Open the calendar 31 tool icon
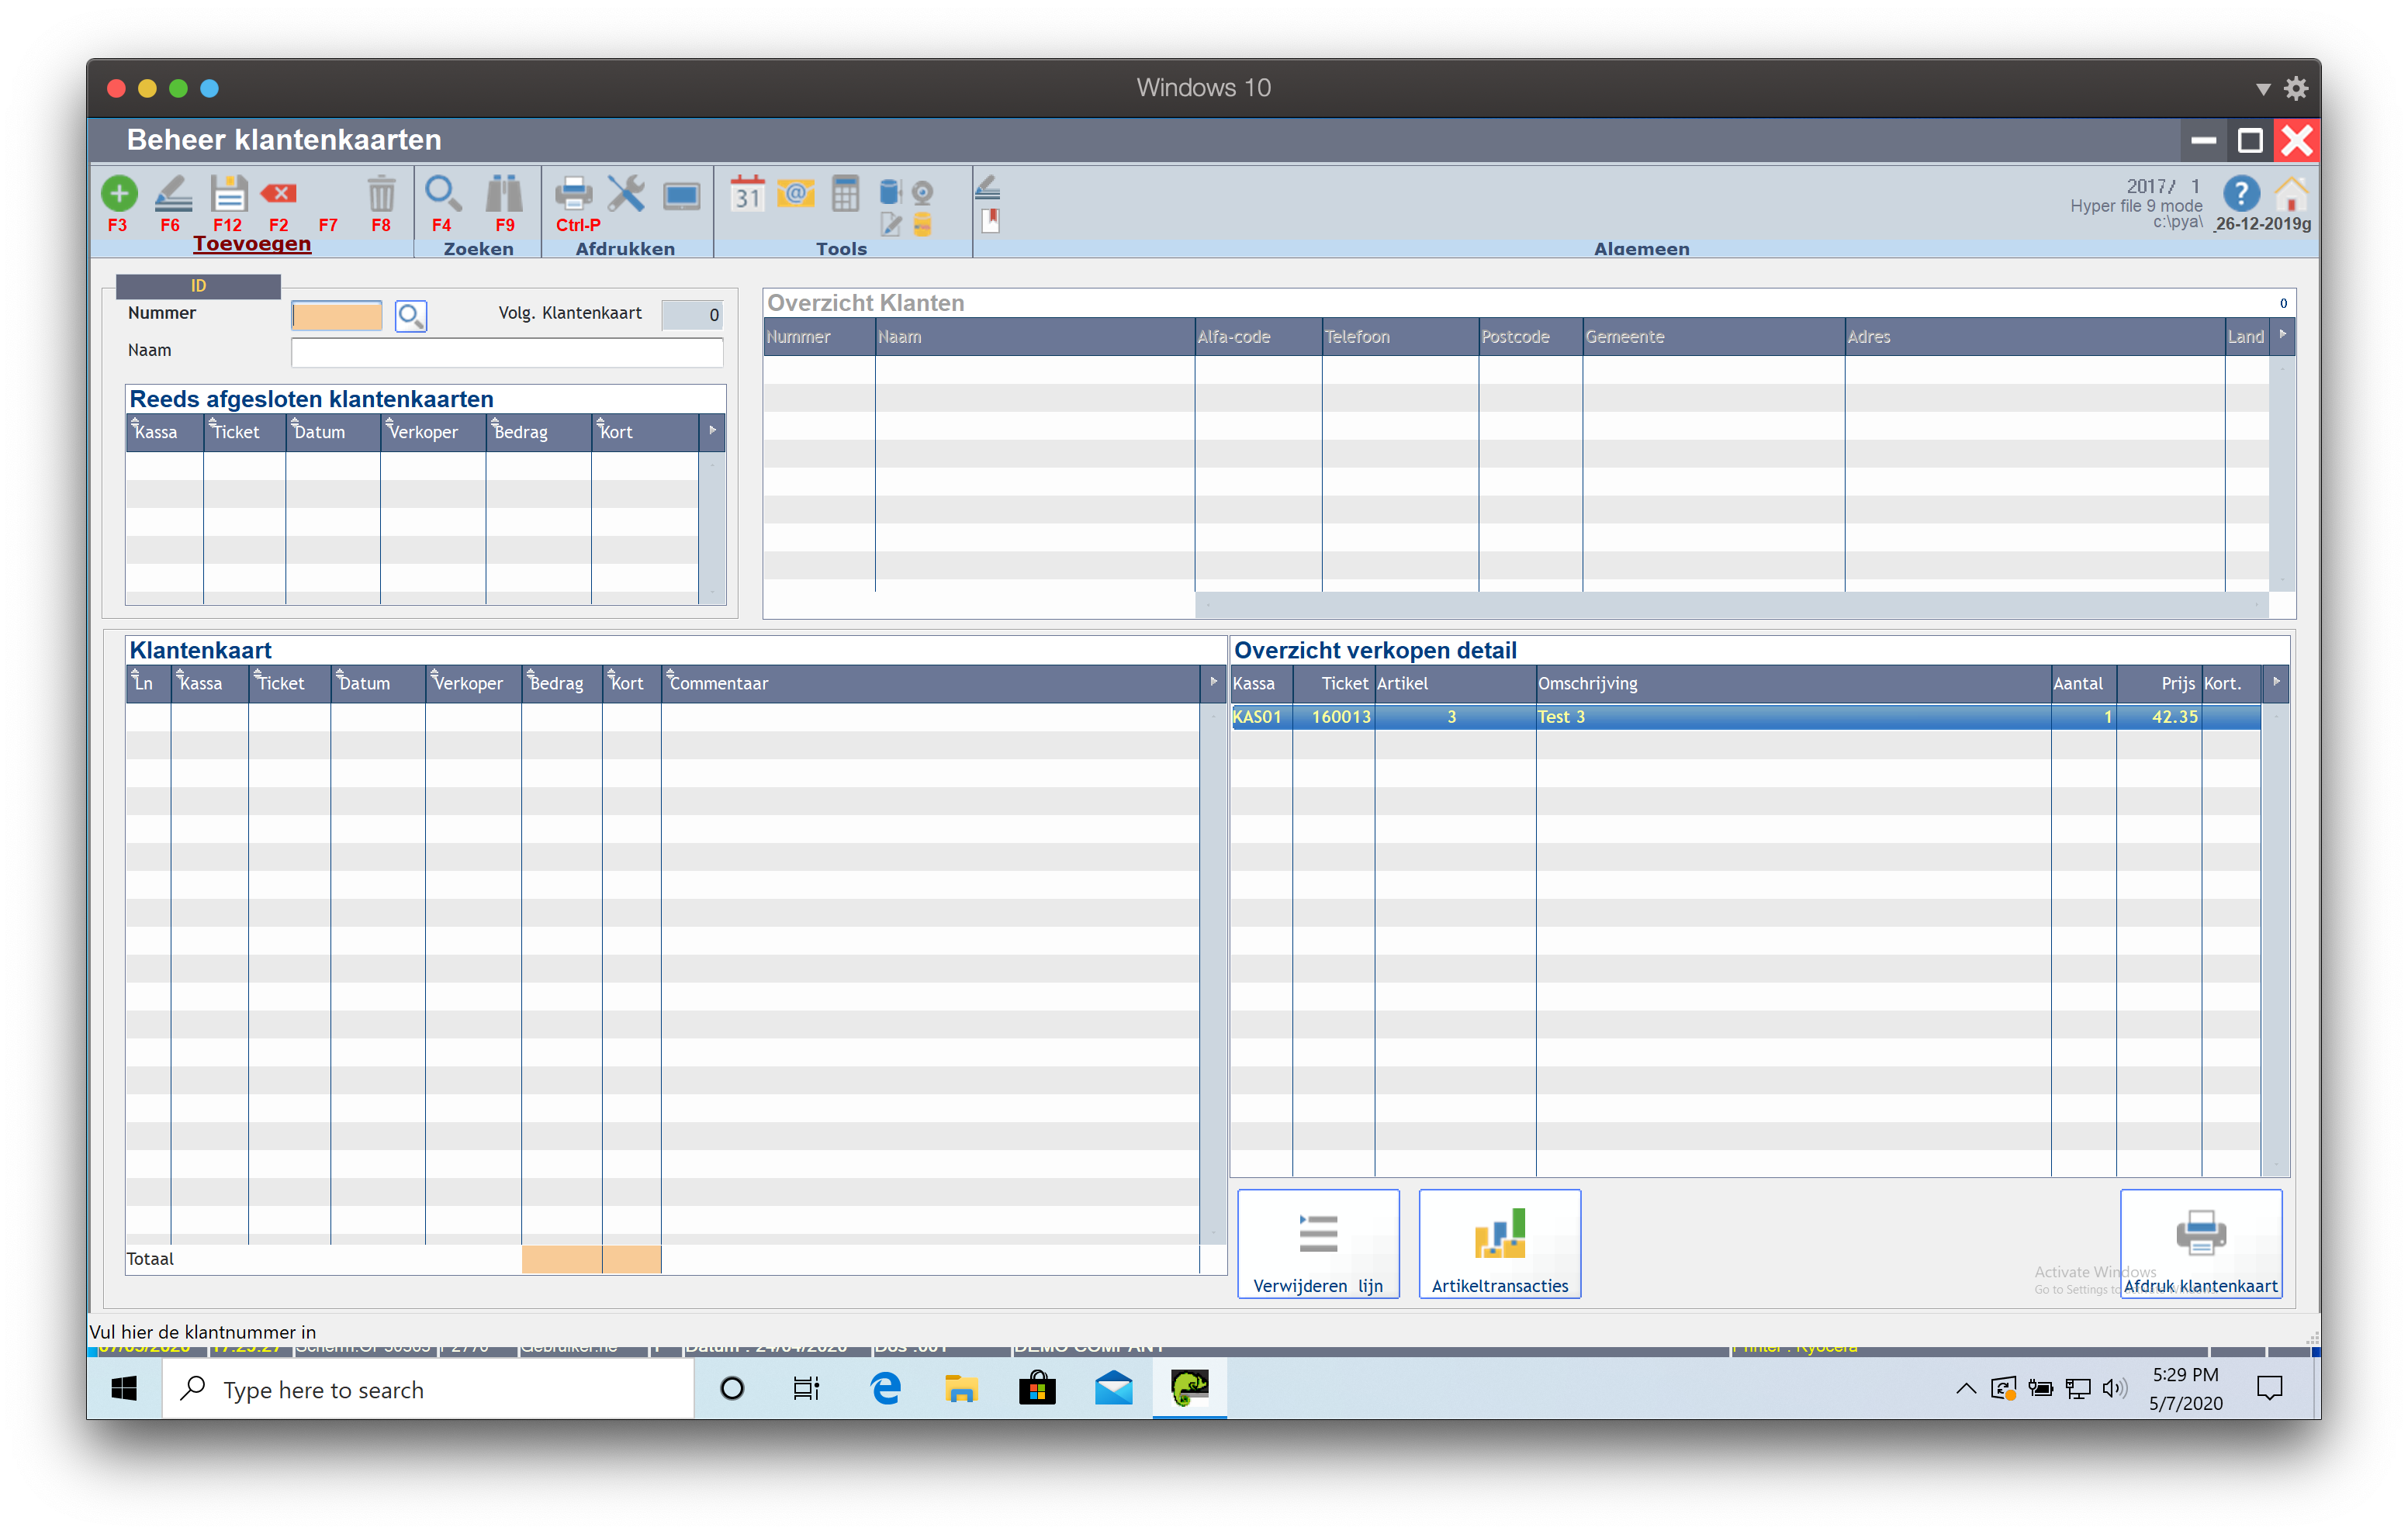Image resolution: width=2408 pixels, height=1534 pixels. pyautogui.click(x=747, y=194)
